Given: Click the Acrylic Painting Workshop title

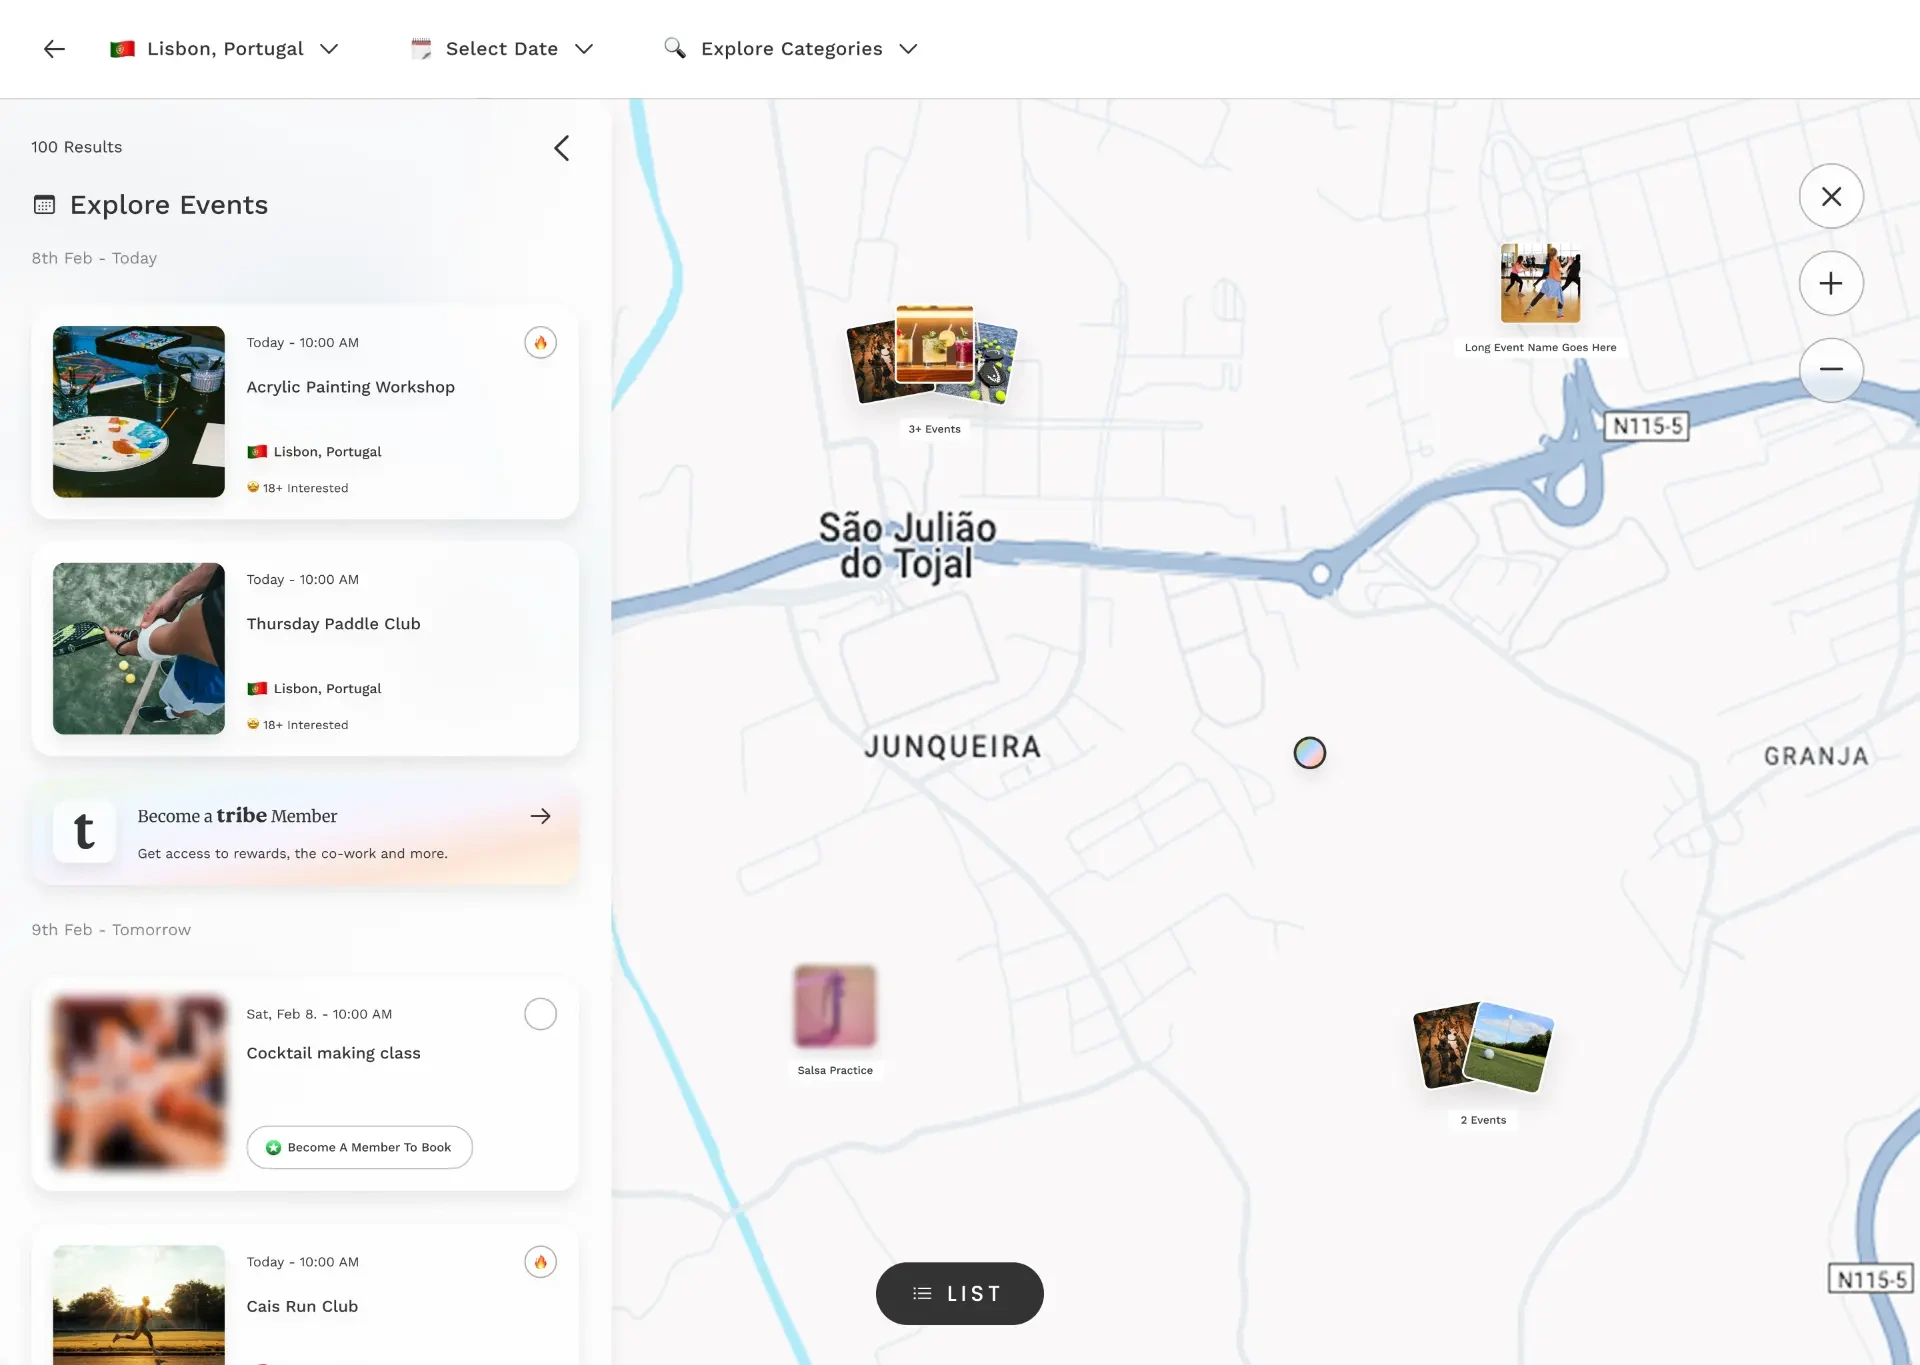Looking at the screenshot, I should click(351, 387).
